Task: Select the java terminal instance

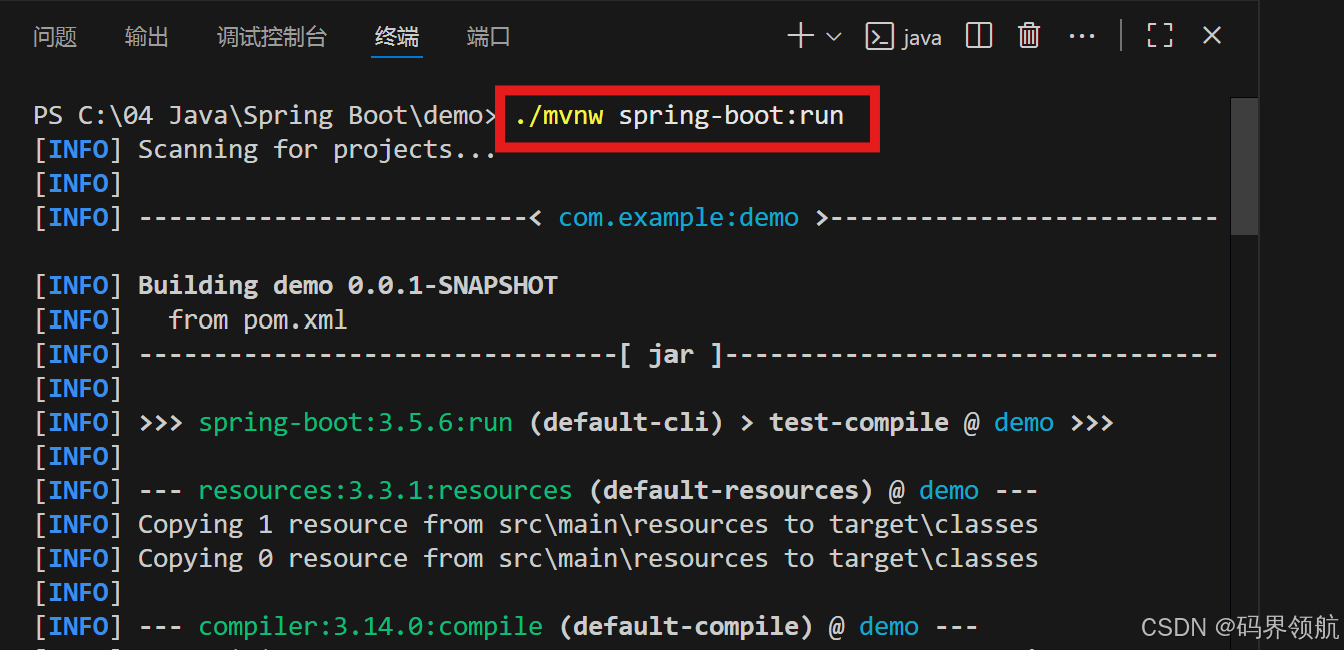Action: click(904, 37)
